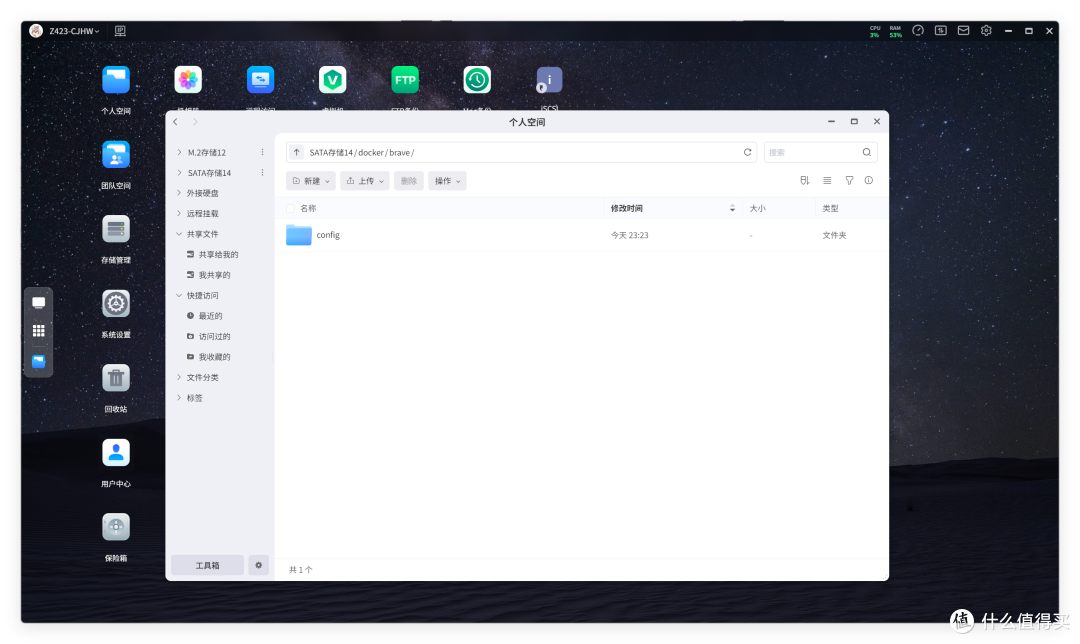Expand the 远程挂载 tree node
1080x644 pixels.
[179, 214]
